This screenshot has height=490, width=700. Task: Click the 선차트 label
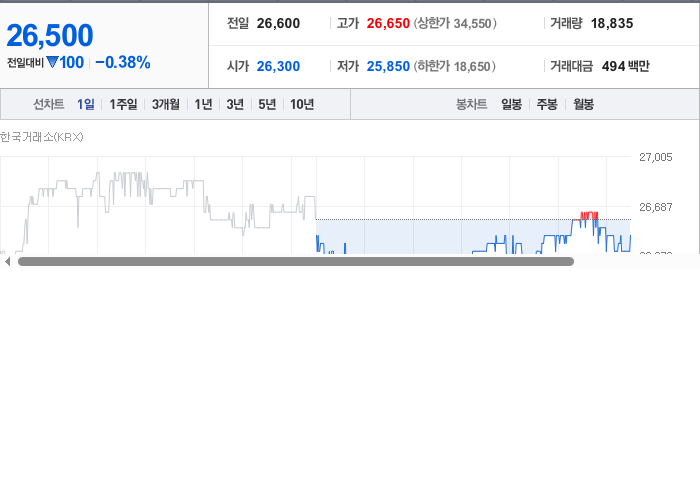(x=49, y=104)
